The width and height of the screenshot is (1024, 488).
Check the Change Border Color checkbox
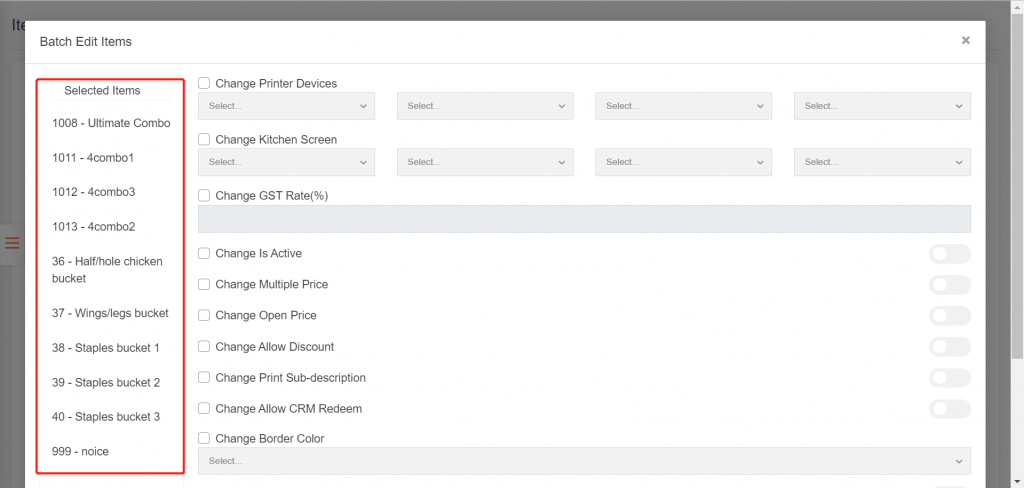click(204, 438)
